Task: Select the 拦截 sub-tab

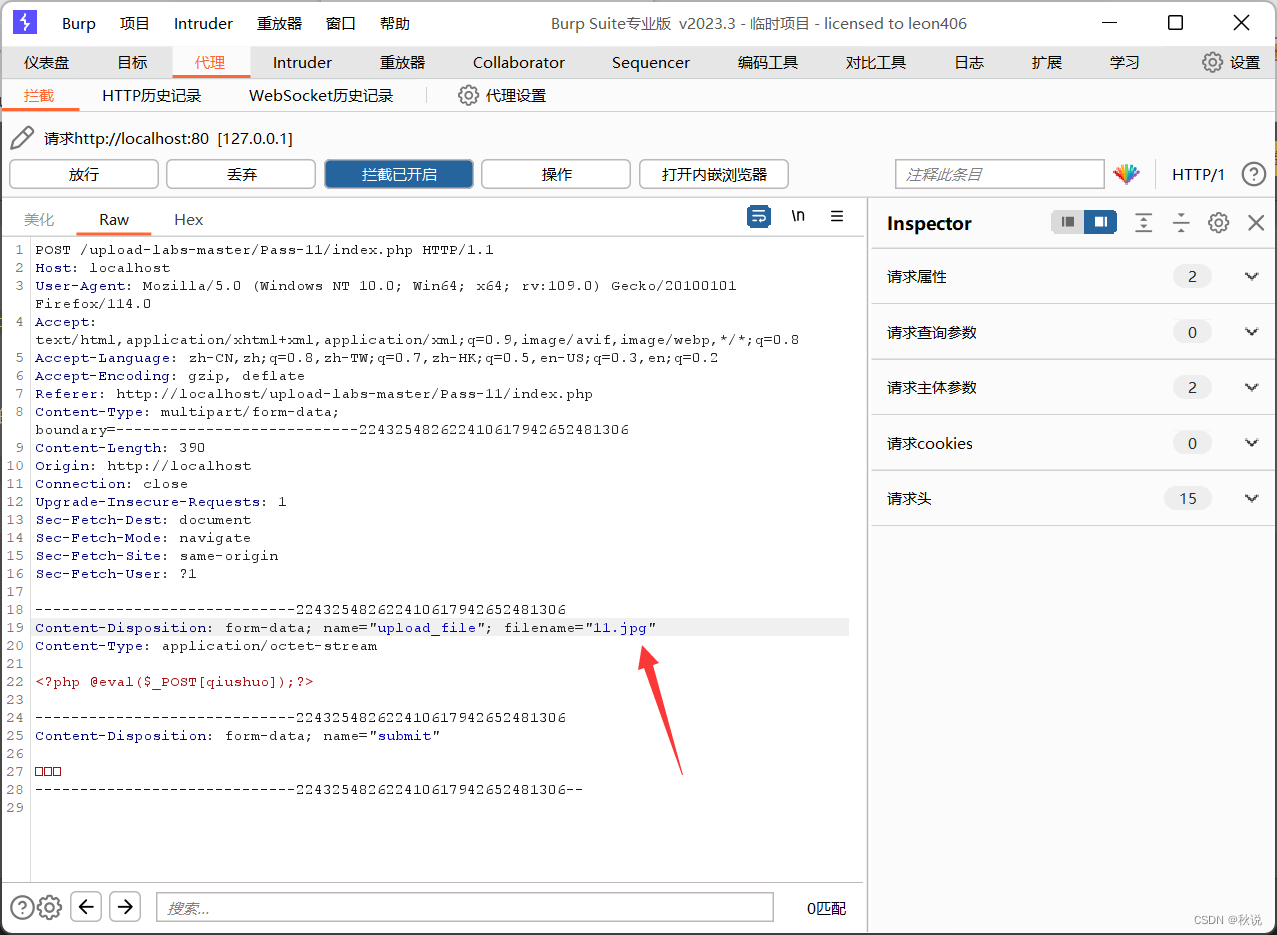Action: point(39,95)
